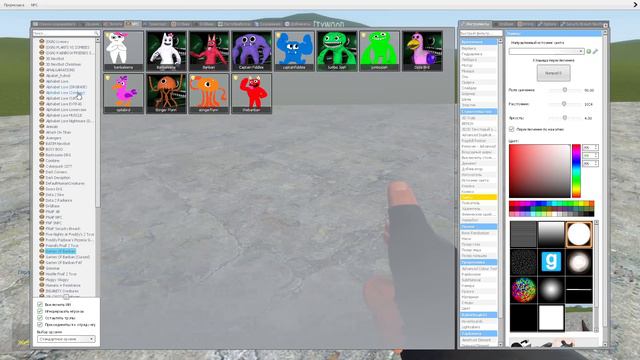Viewport: 640px width, 360px height.
Task: Collapse the 'Позирование' tool category
Action: coord(478,226)
